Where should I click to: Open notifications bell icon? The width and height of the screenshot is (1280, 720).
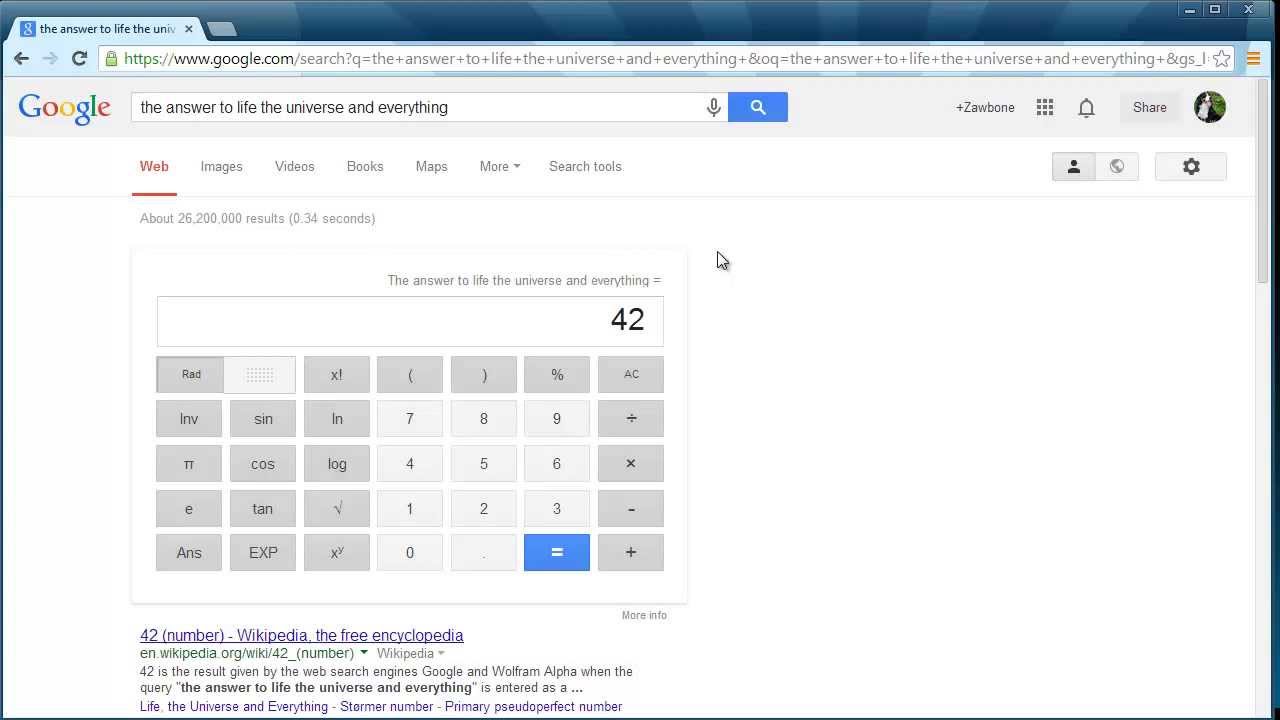1086,107
